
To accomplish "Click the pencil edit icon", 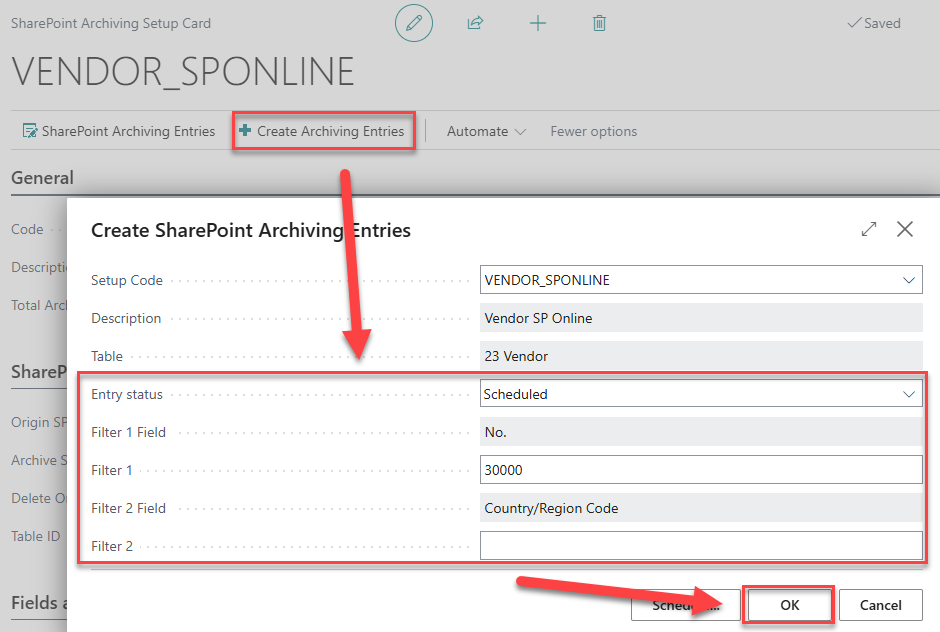I will [413, 23].
